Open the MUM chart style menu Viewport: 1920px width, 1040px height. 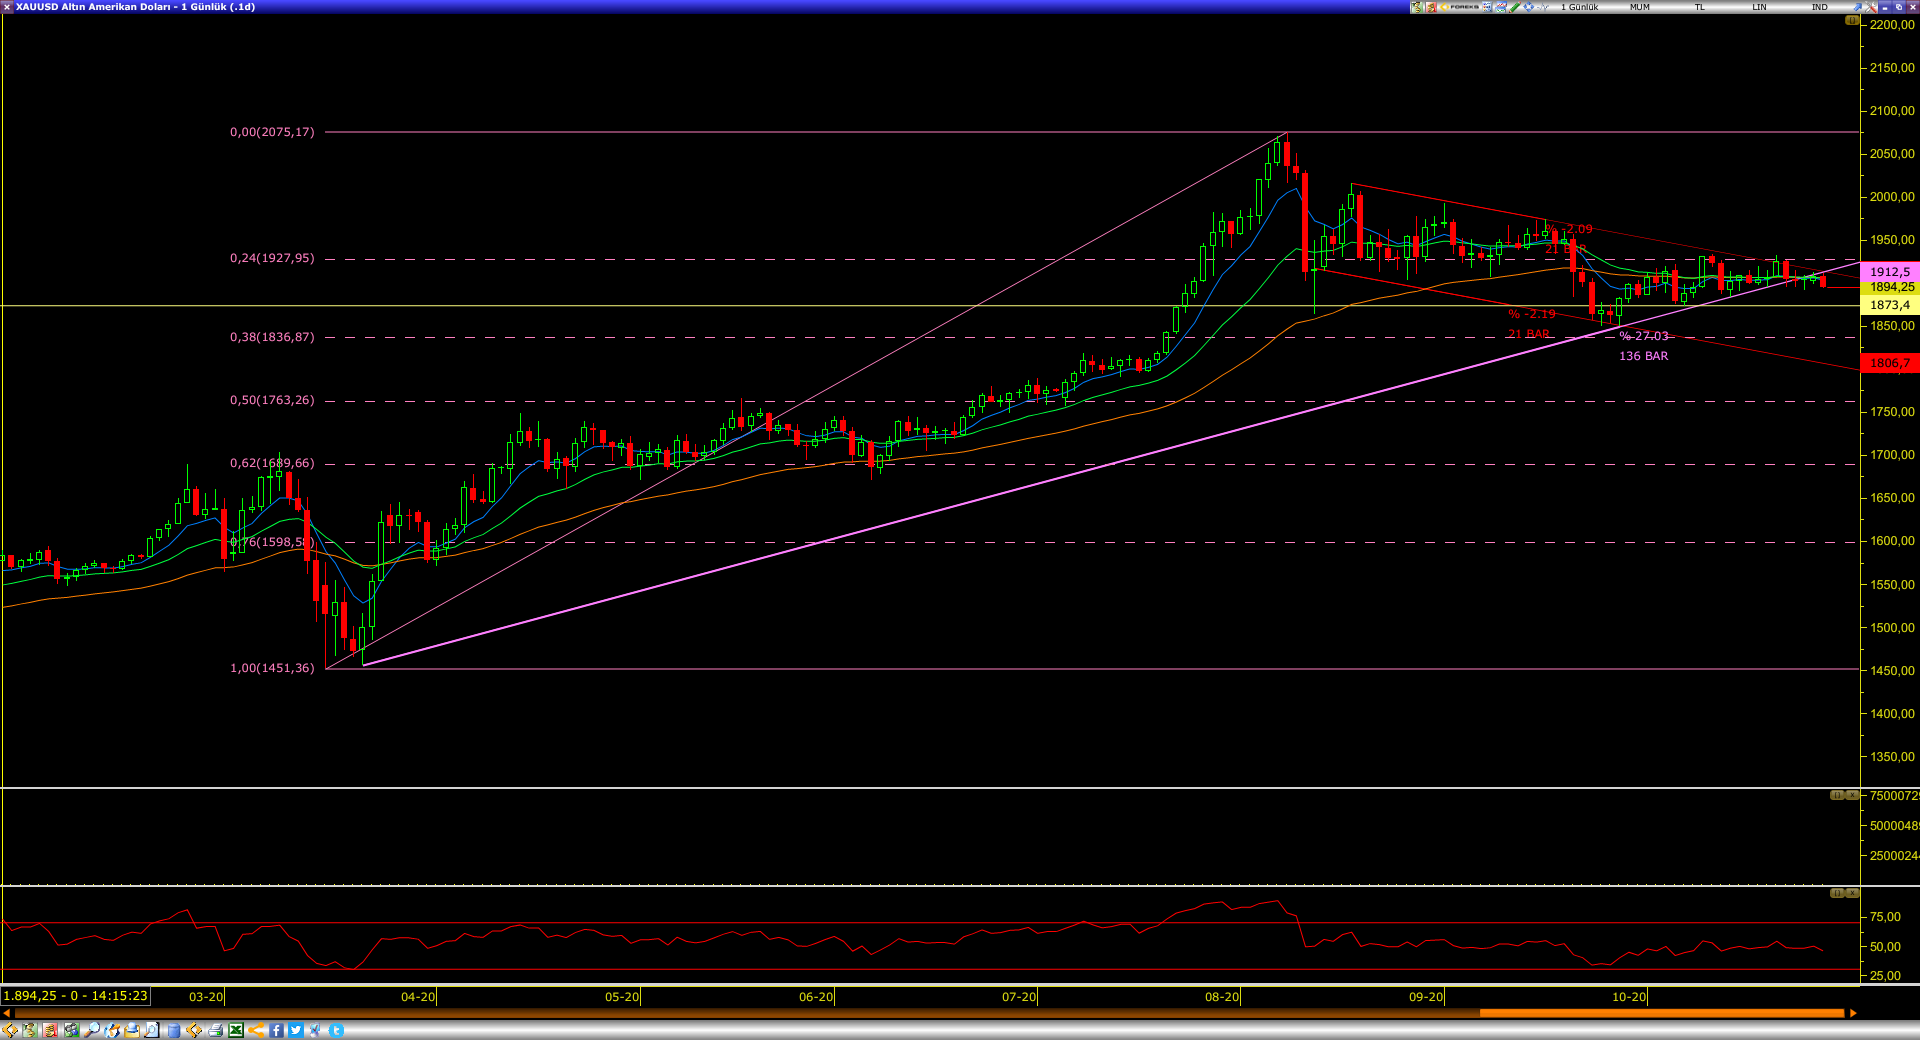[1640, 7]
